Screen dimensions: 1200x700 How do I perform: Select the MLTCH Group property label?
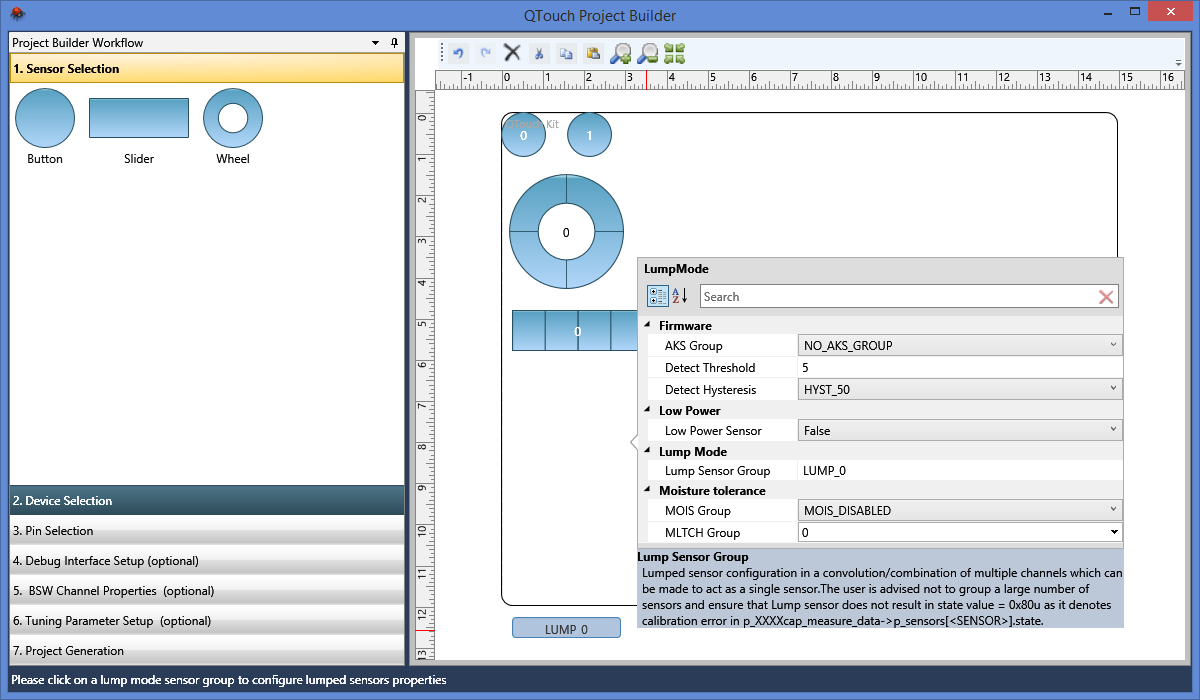click(x=702, y=533)
